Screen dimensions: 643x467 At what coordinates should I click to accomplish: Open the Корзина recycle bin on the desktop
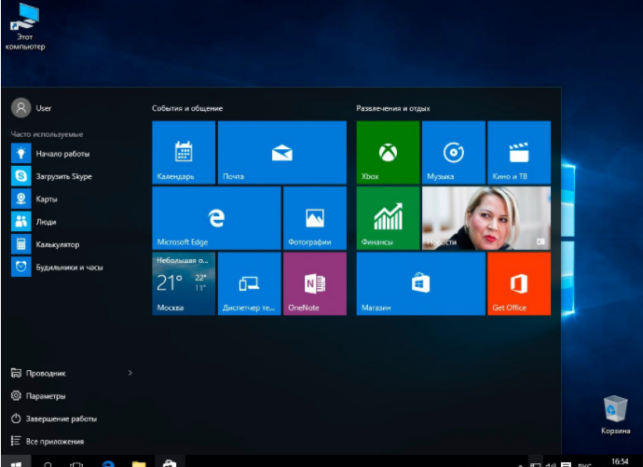click(615, 414)
